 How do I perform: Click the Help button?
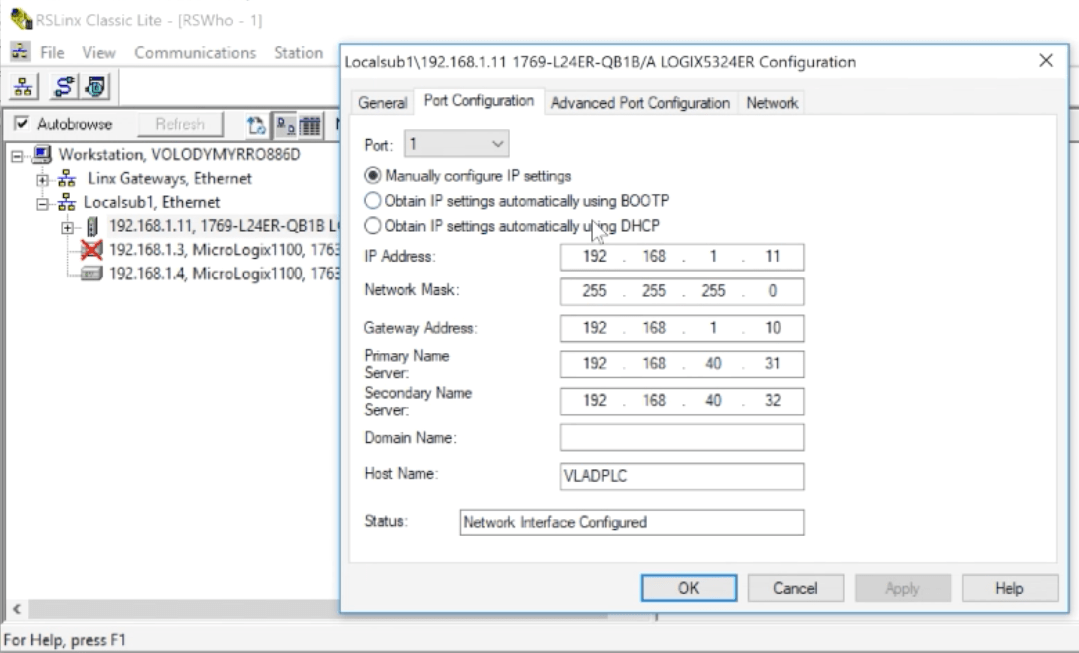coord(1009,588)
